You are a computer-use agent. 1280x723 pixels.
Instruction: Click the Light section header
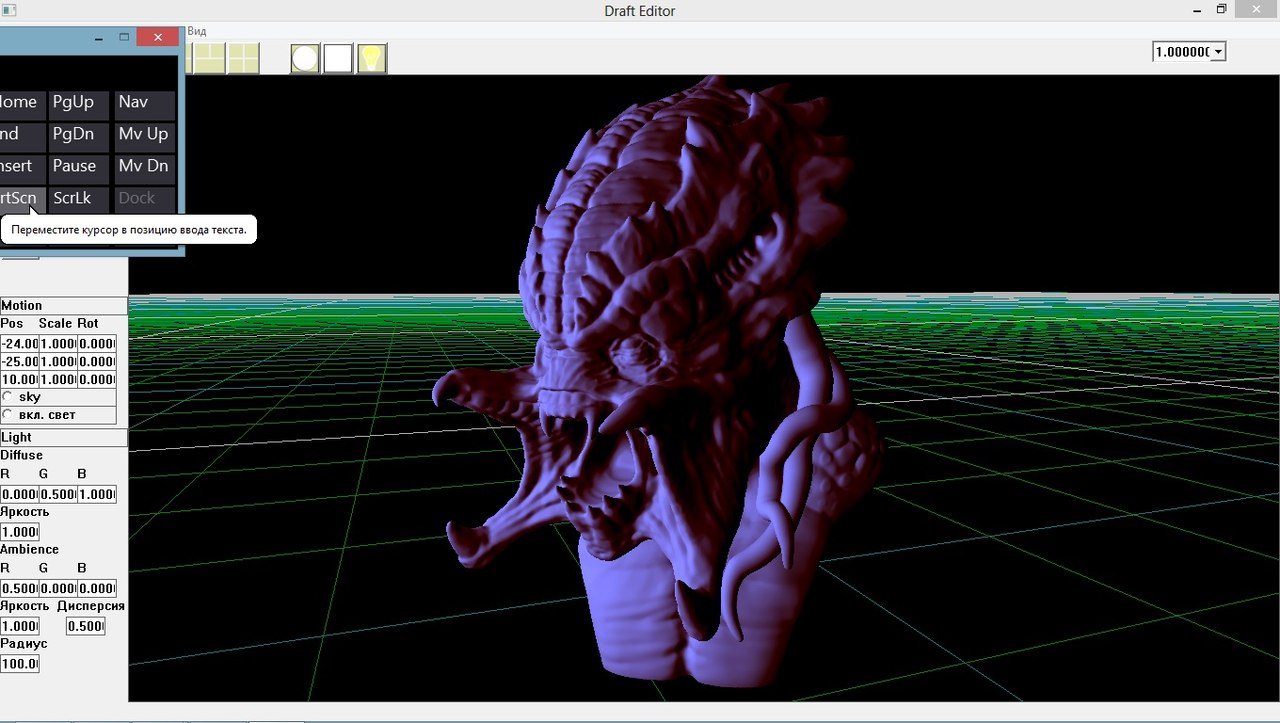64,437
